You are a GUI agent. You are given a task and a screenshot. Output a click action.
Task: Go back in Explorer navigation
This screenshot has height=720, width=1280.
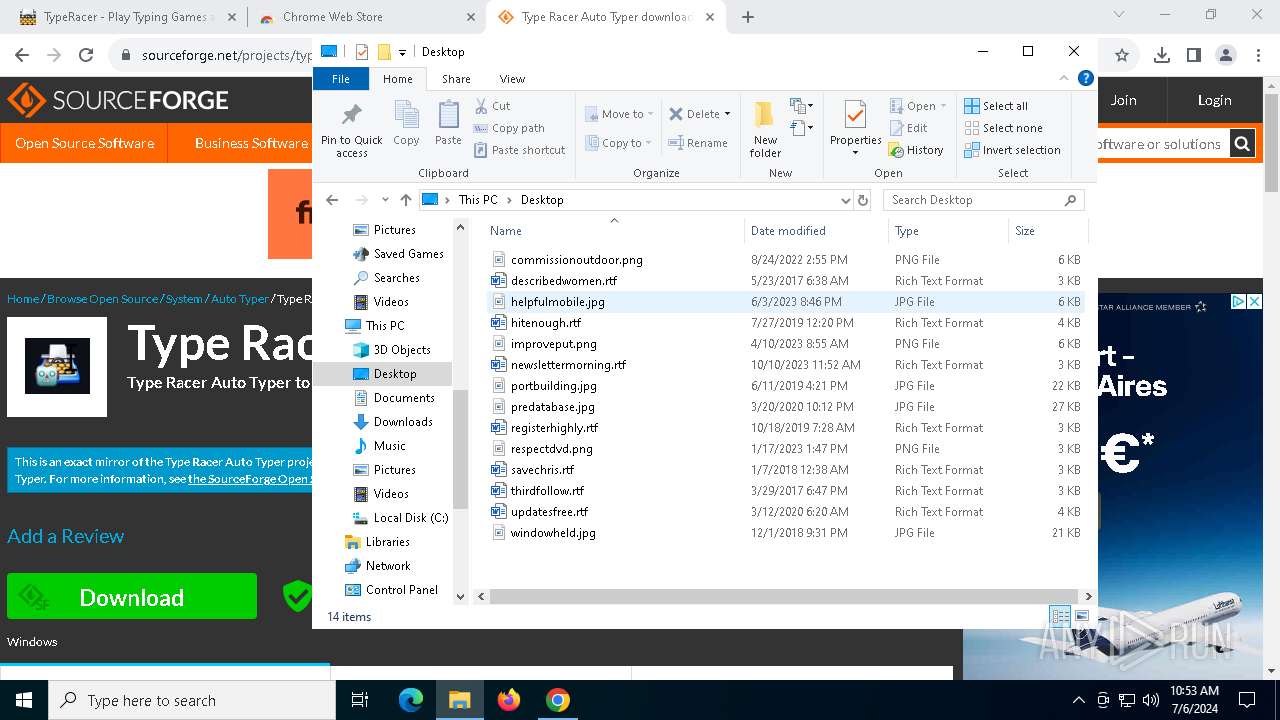(x=332, y=200)
